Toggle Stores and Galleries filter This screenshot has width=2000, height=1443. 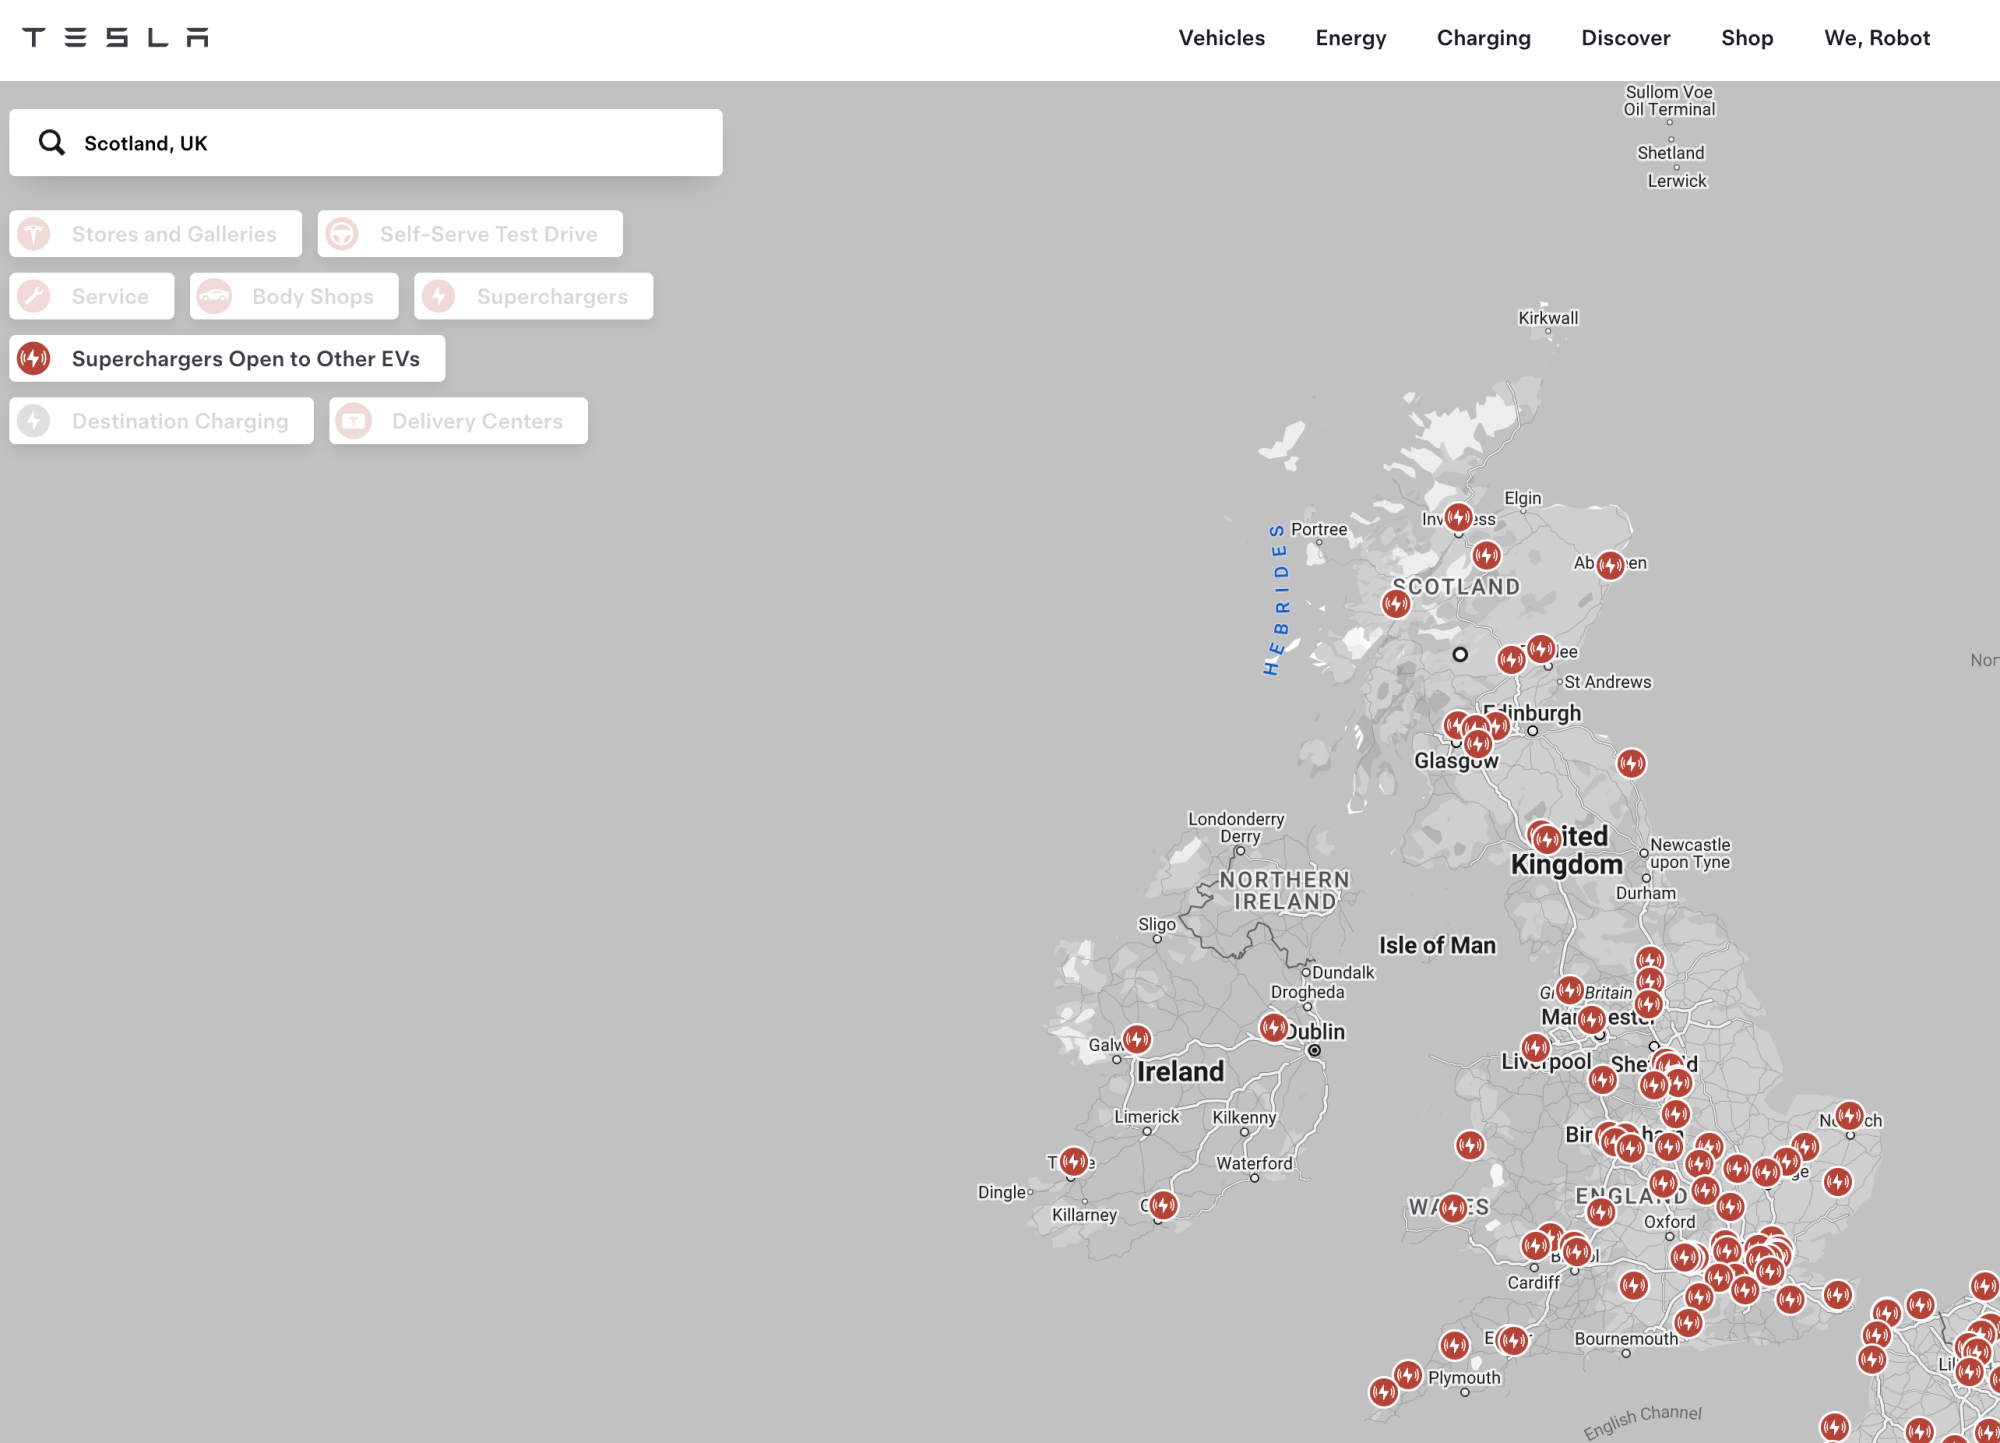(156, 234)
